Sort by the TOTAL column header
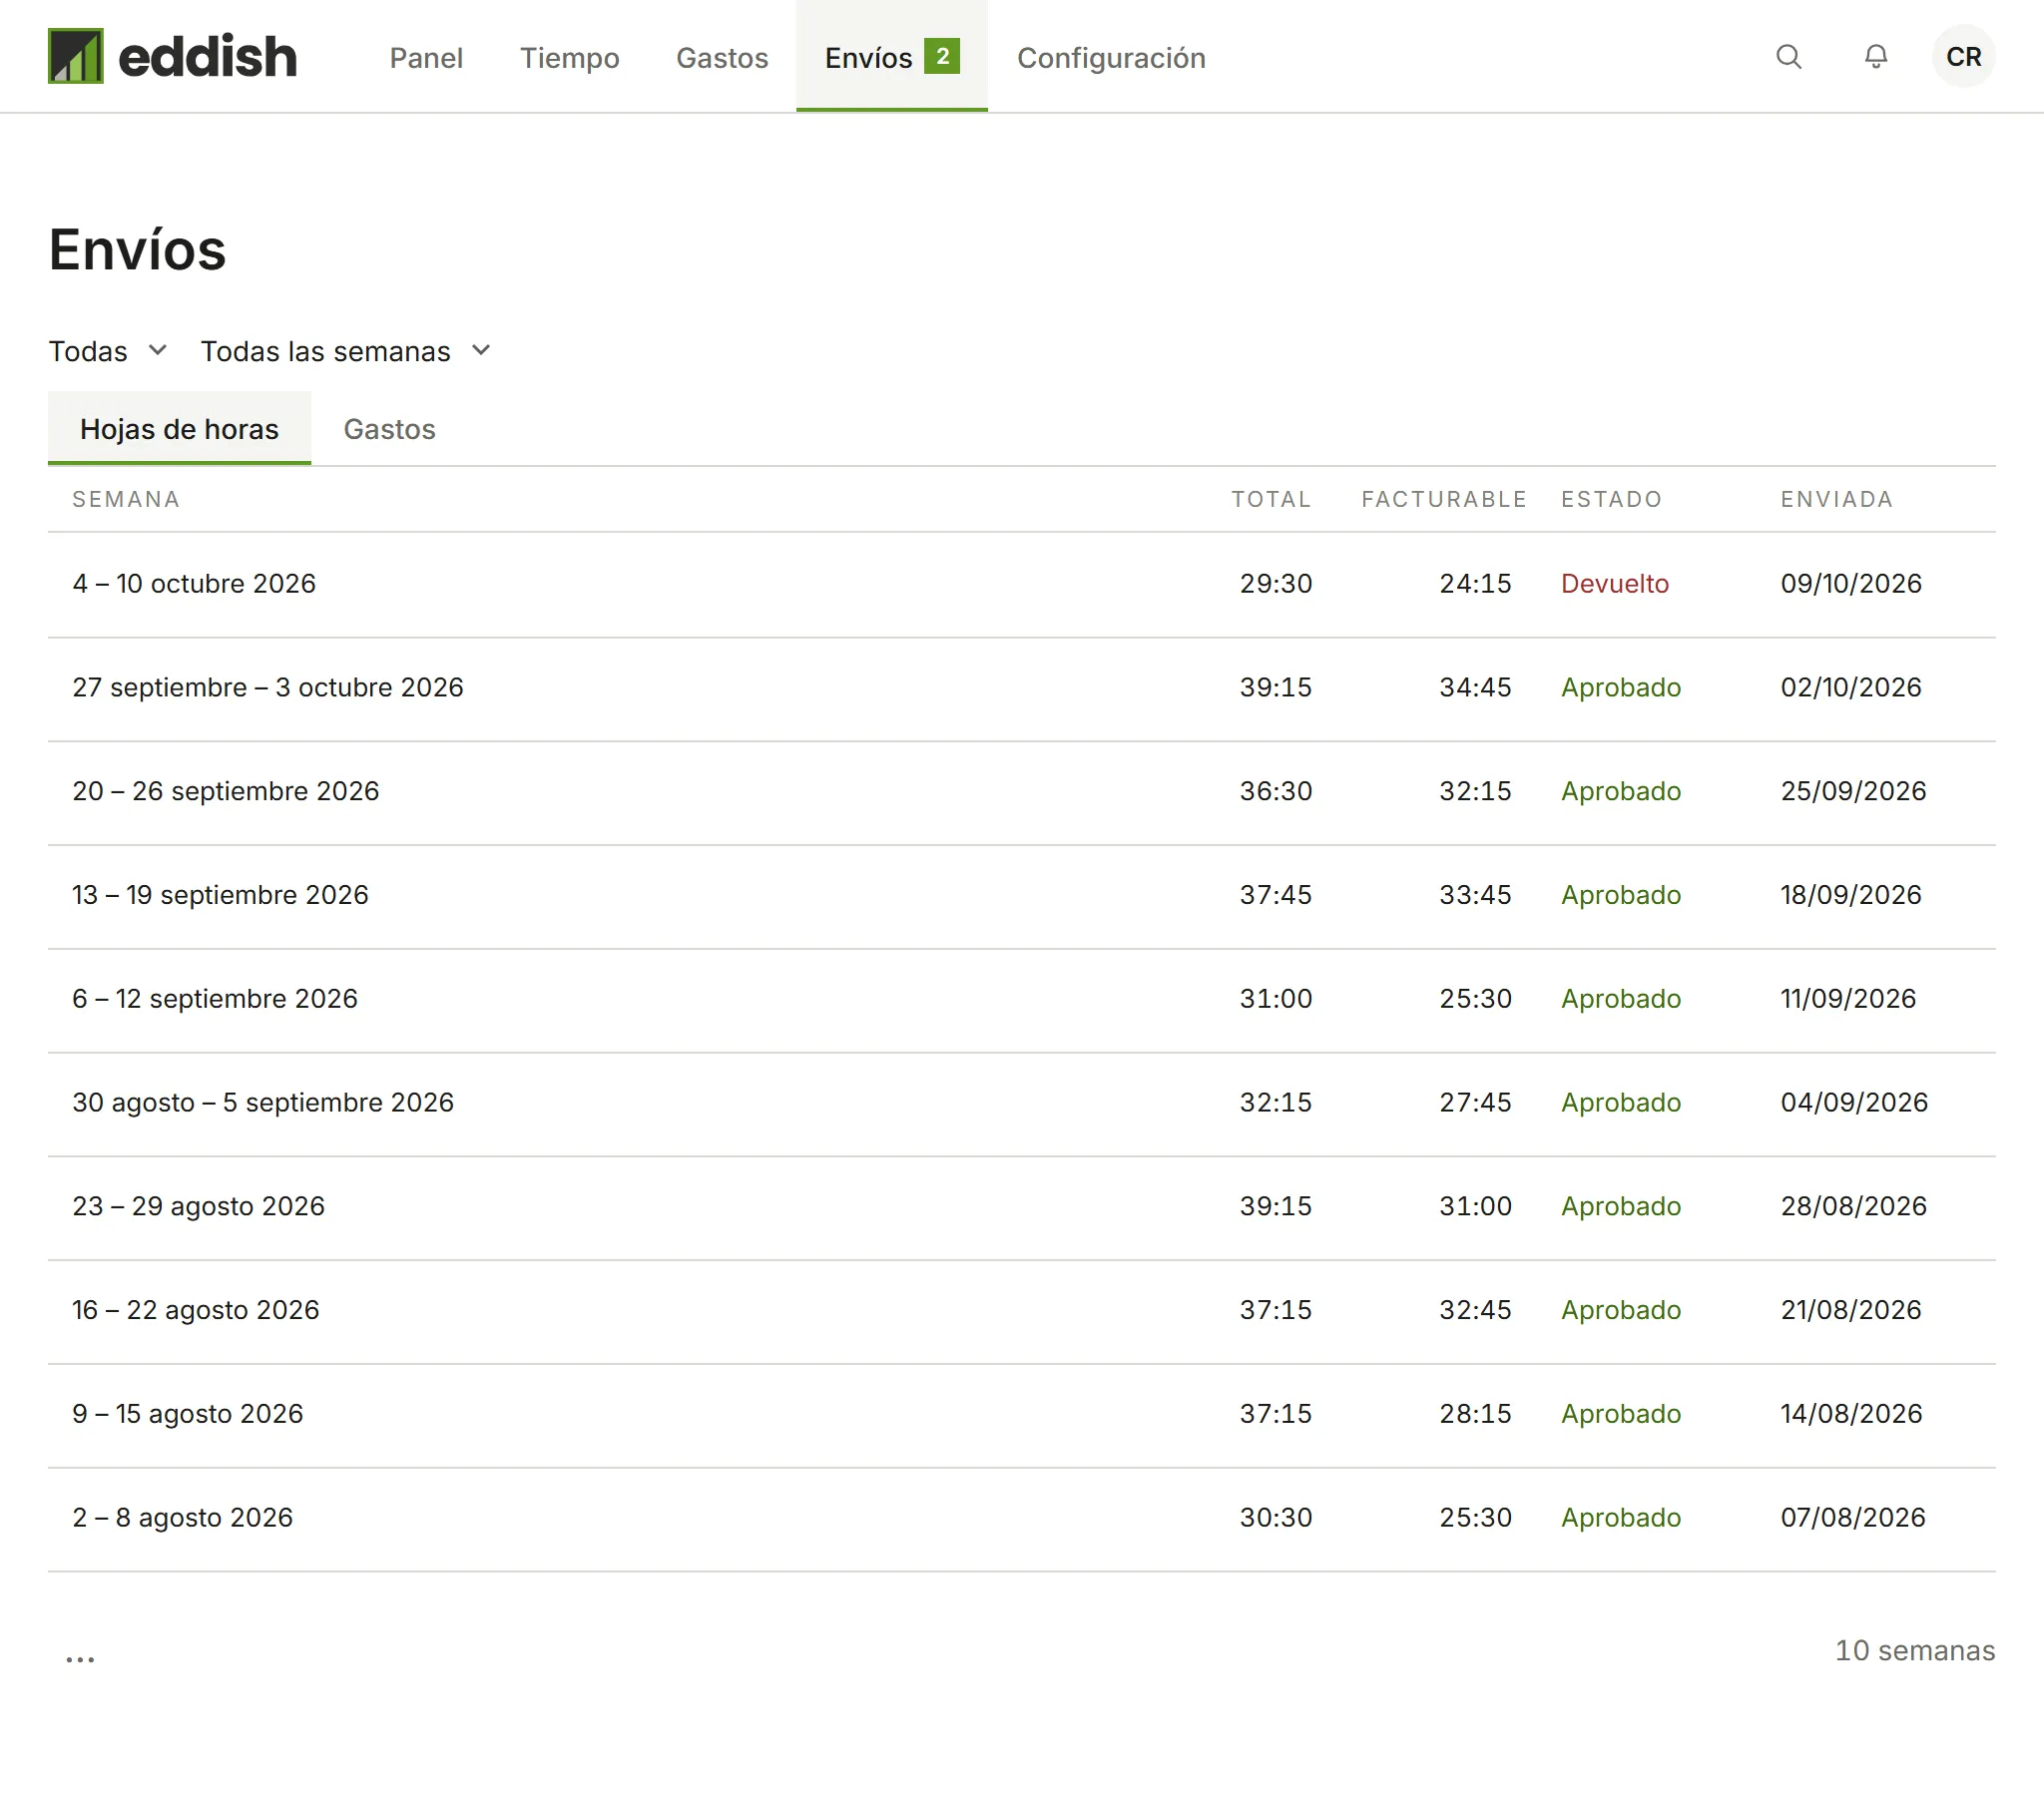The width and height of the screenshot is (2044, 1800). point(1271,499)
